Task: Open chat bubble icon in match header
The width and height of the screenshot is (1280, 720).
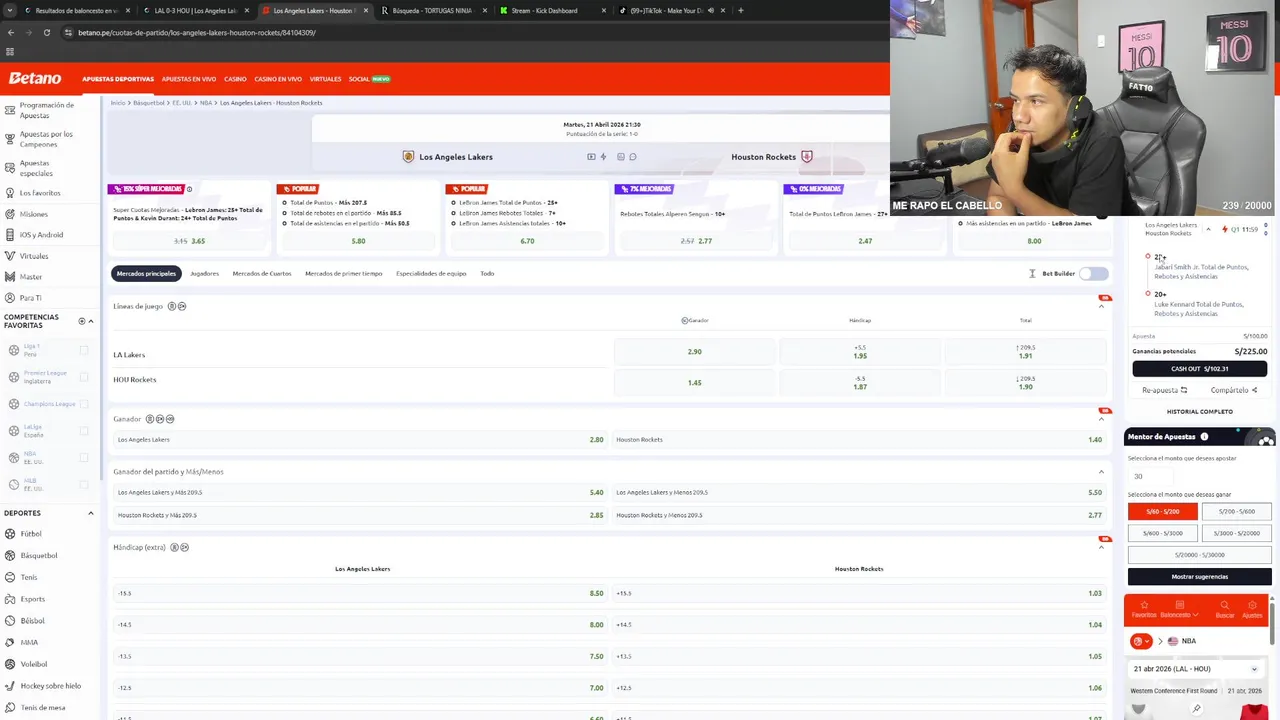Action: coord(633,157)
